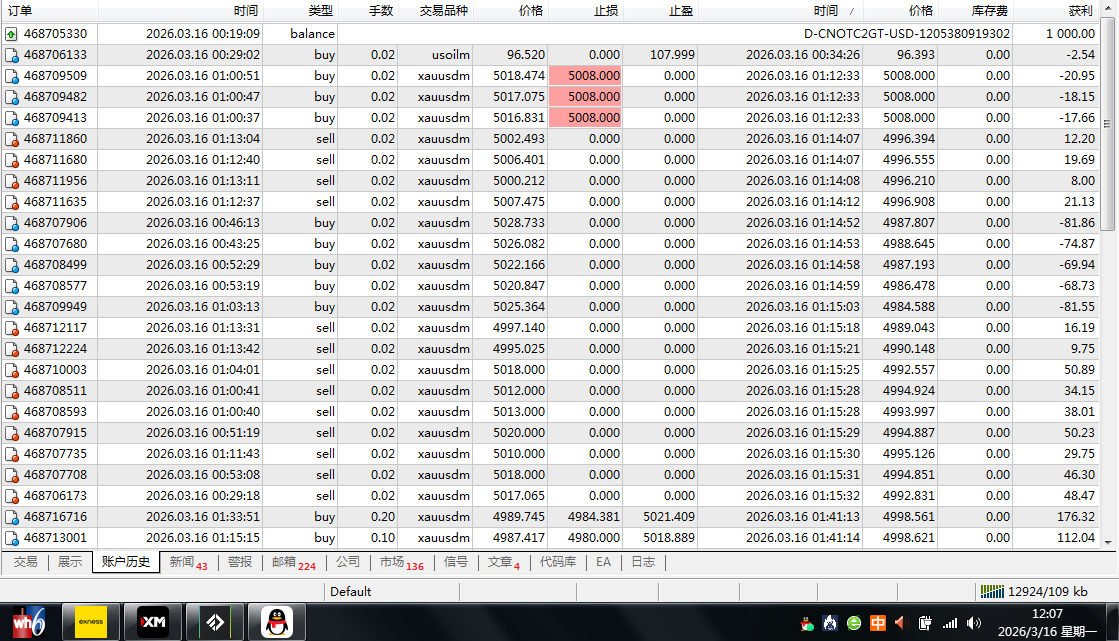Viewport: 1119px width, 641px height.
Task: Open the XM terminal from the taskbar
Action: tap(154, 622)
